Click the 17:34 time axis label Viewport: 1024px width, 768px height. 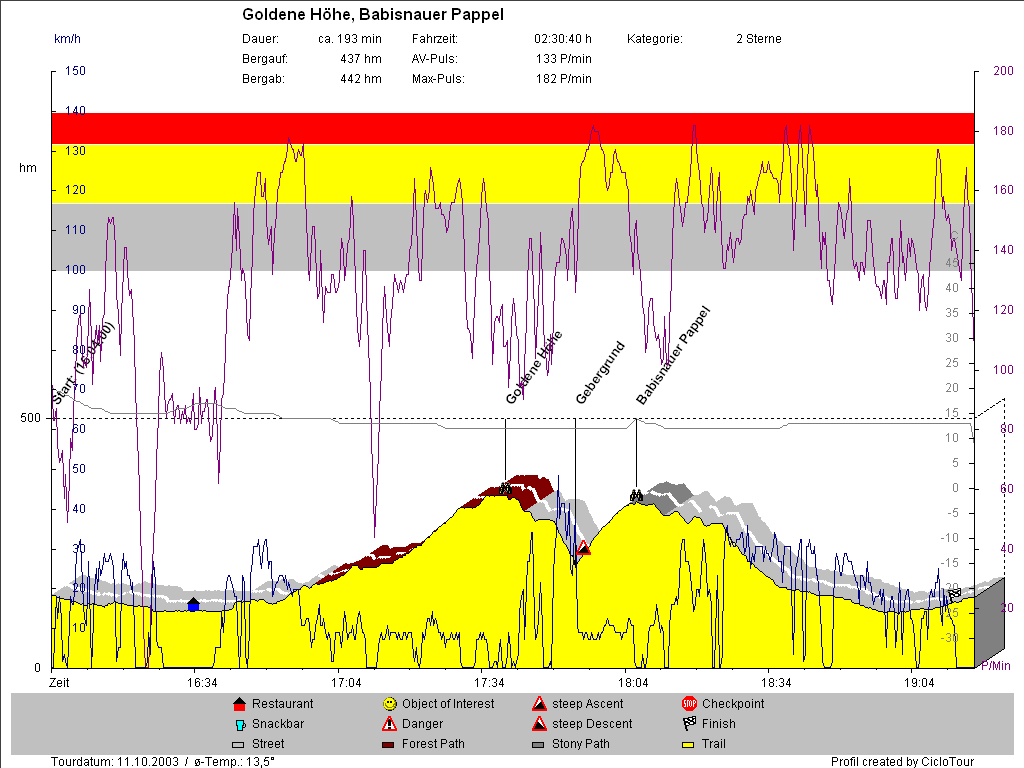pos(489,683)
